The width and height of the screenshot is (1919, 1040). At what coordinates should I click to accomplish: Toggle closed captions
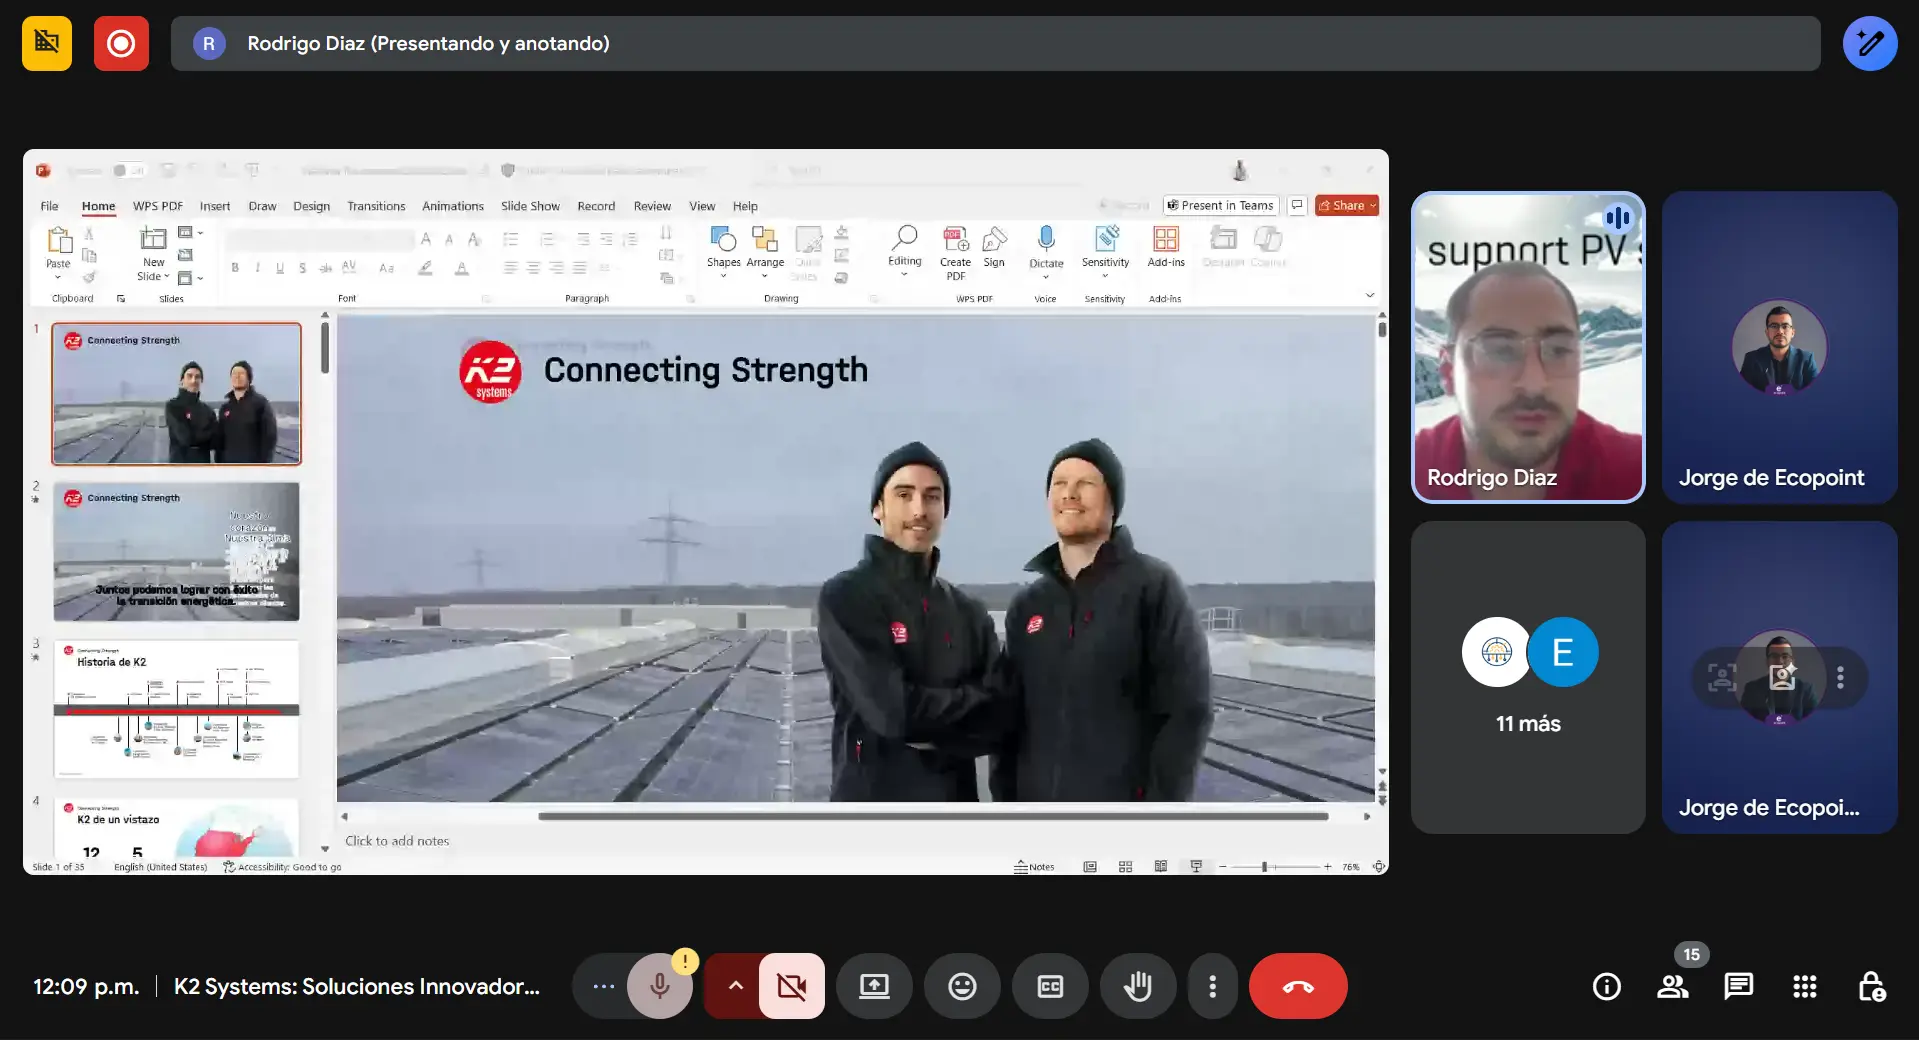click(x=1050, y=987)
